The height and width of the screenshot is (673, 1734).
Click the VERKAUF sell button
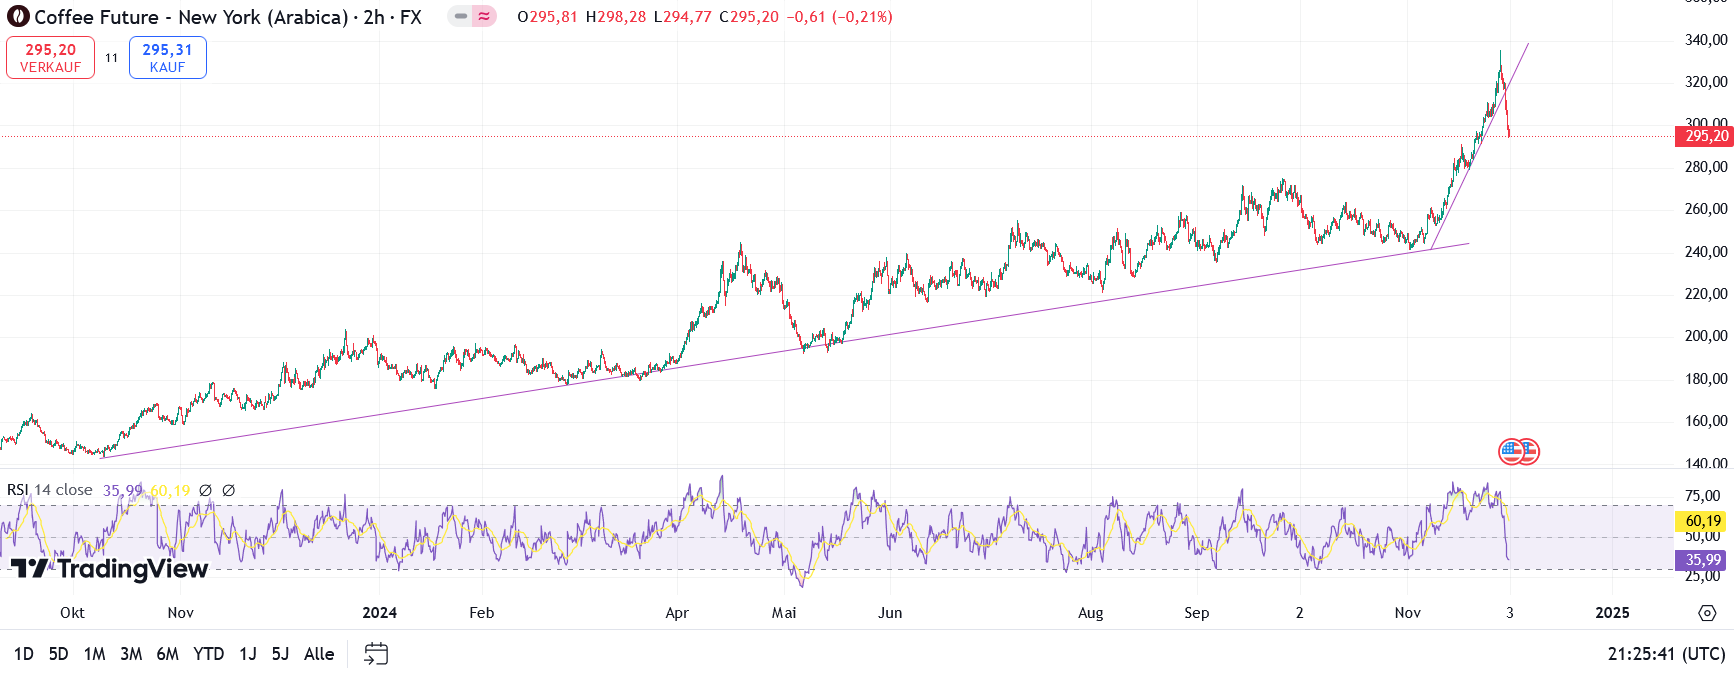click(51, 58)
